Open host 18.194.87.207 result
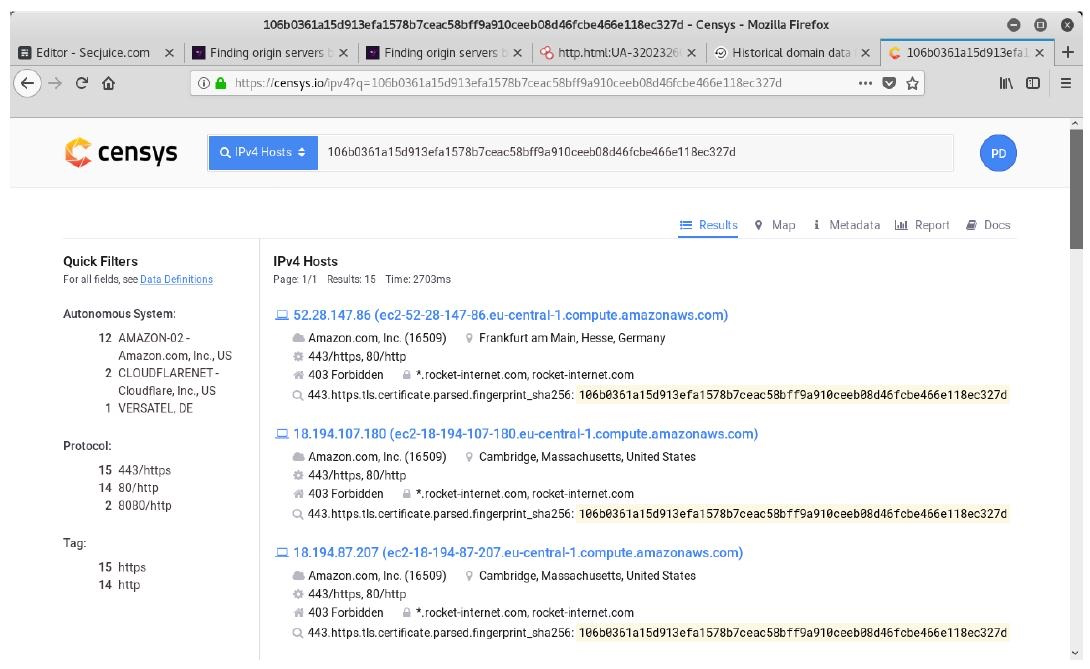The image size is (1090, 669). [518, 553]
